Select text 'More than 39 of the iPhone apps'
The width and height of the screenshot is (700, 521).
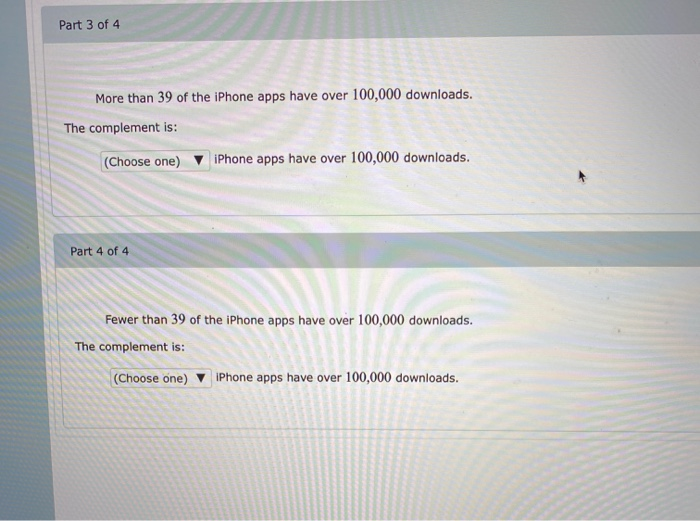[x=191, y=97]
